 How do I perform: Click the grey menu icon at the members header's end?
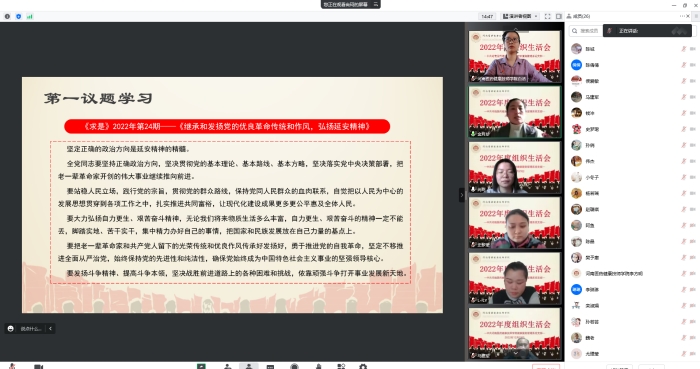(x=696, y=16)
